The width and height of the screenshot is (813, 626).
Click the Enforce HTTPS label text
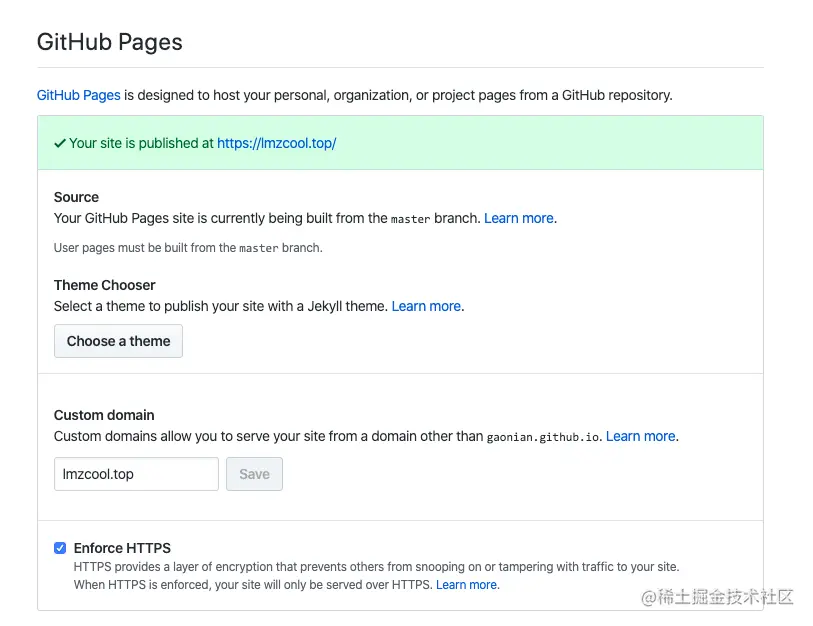click(x=122, y=548)
